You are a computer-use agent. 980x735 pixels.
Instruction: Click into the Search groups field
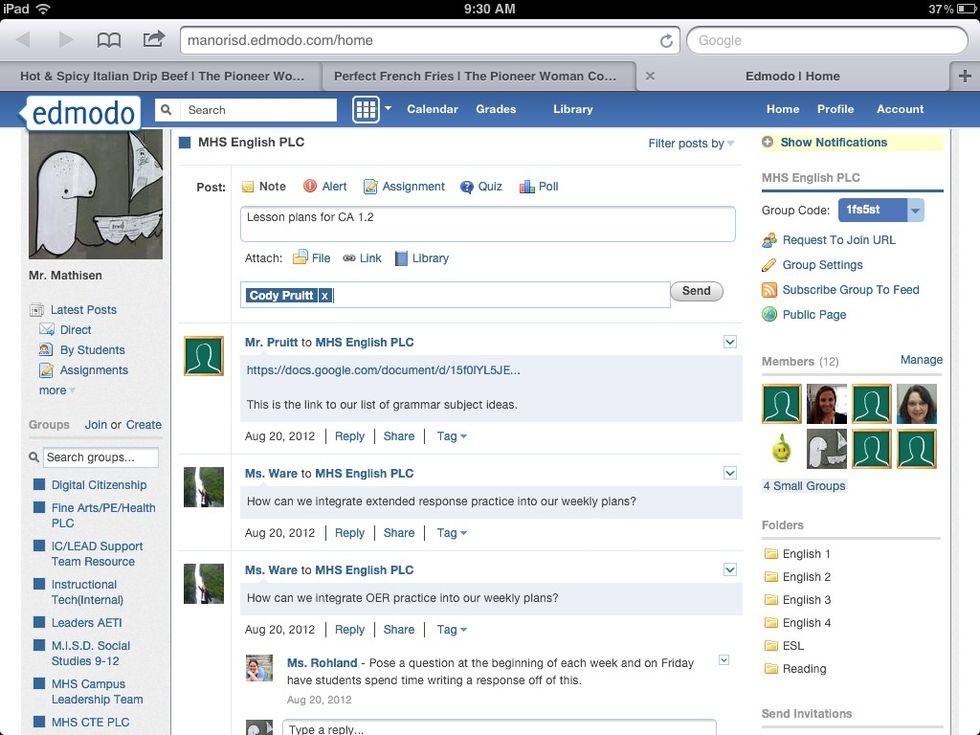click(x=101, y=458)
